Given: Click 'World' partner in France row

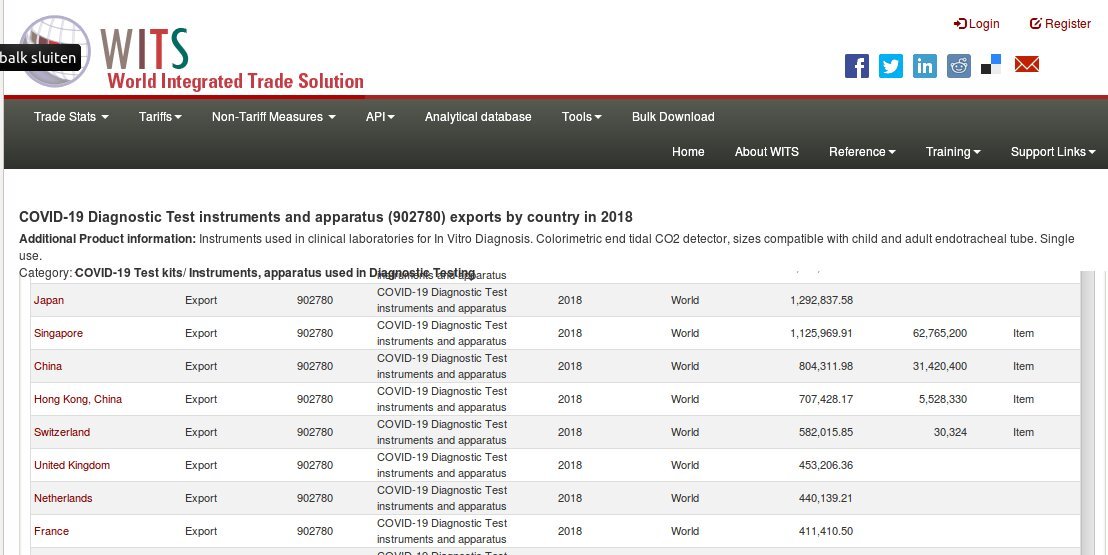Looking at the screenshot, I should 685,531.
